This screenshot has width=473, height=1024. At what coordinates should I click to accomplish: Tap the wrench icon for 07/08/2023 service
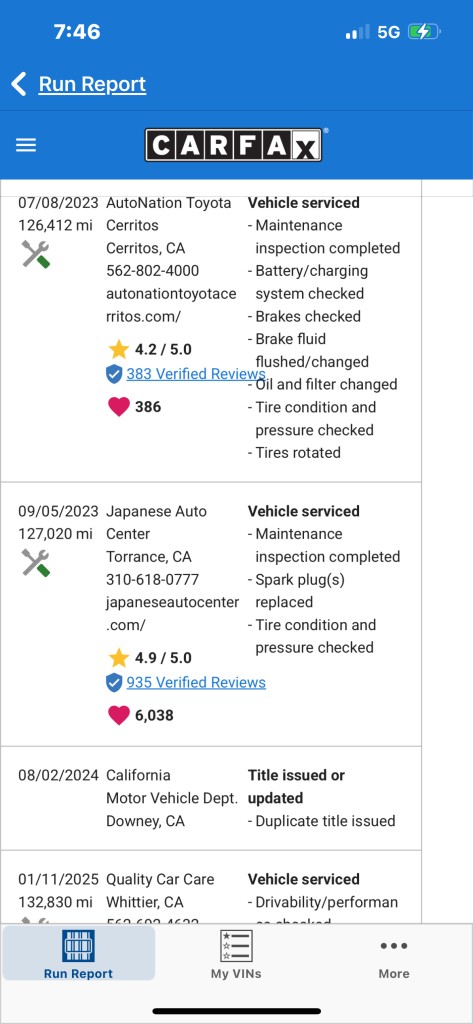(x=36, y=254)
